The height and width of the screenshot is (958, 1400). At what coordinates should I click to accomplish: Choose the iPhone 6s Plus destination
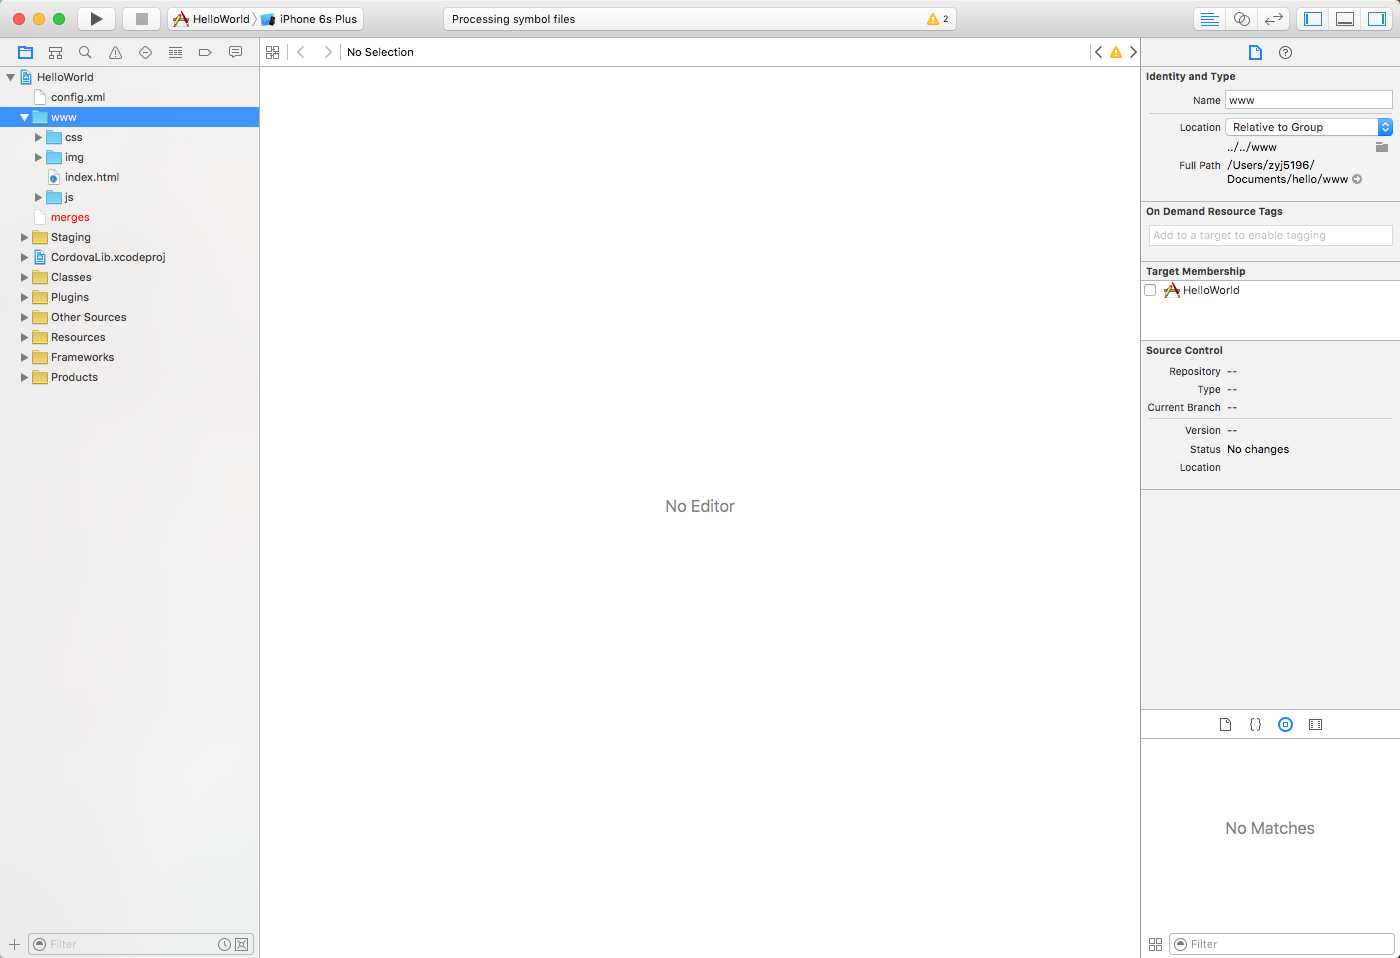pos(310,19)
